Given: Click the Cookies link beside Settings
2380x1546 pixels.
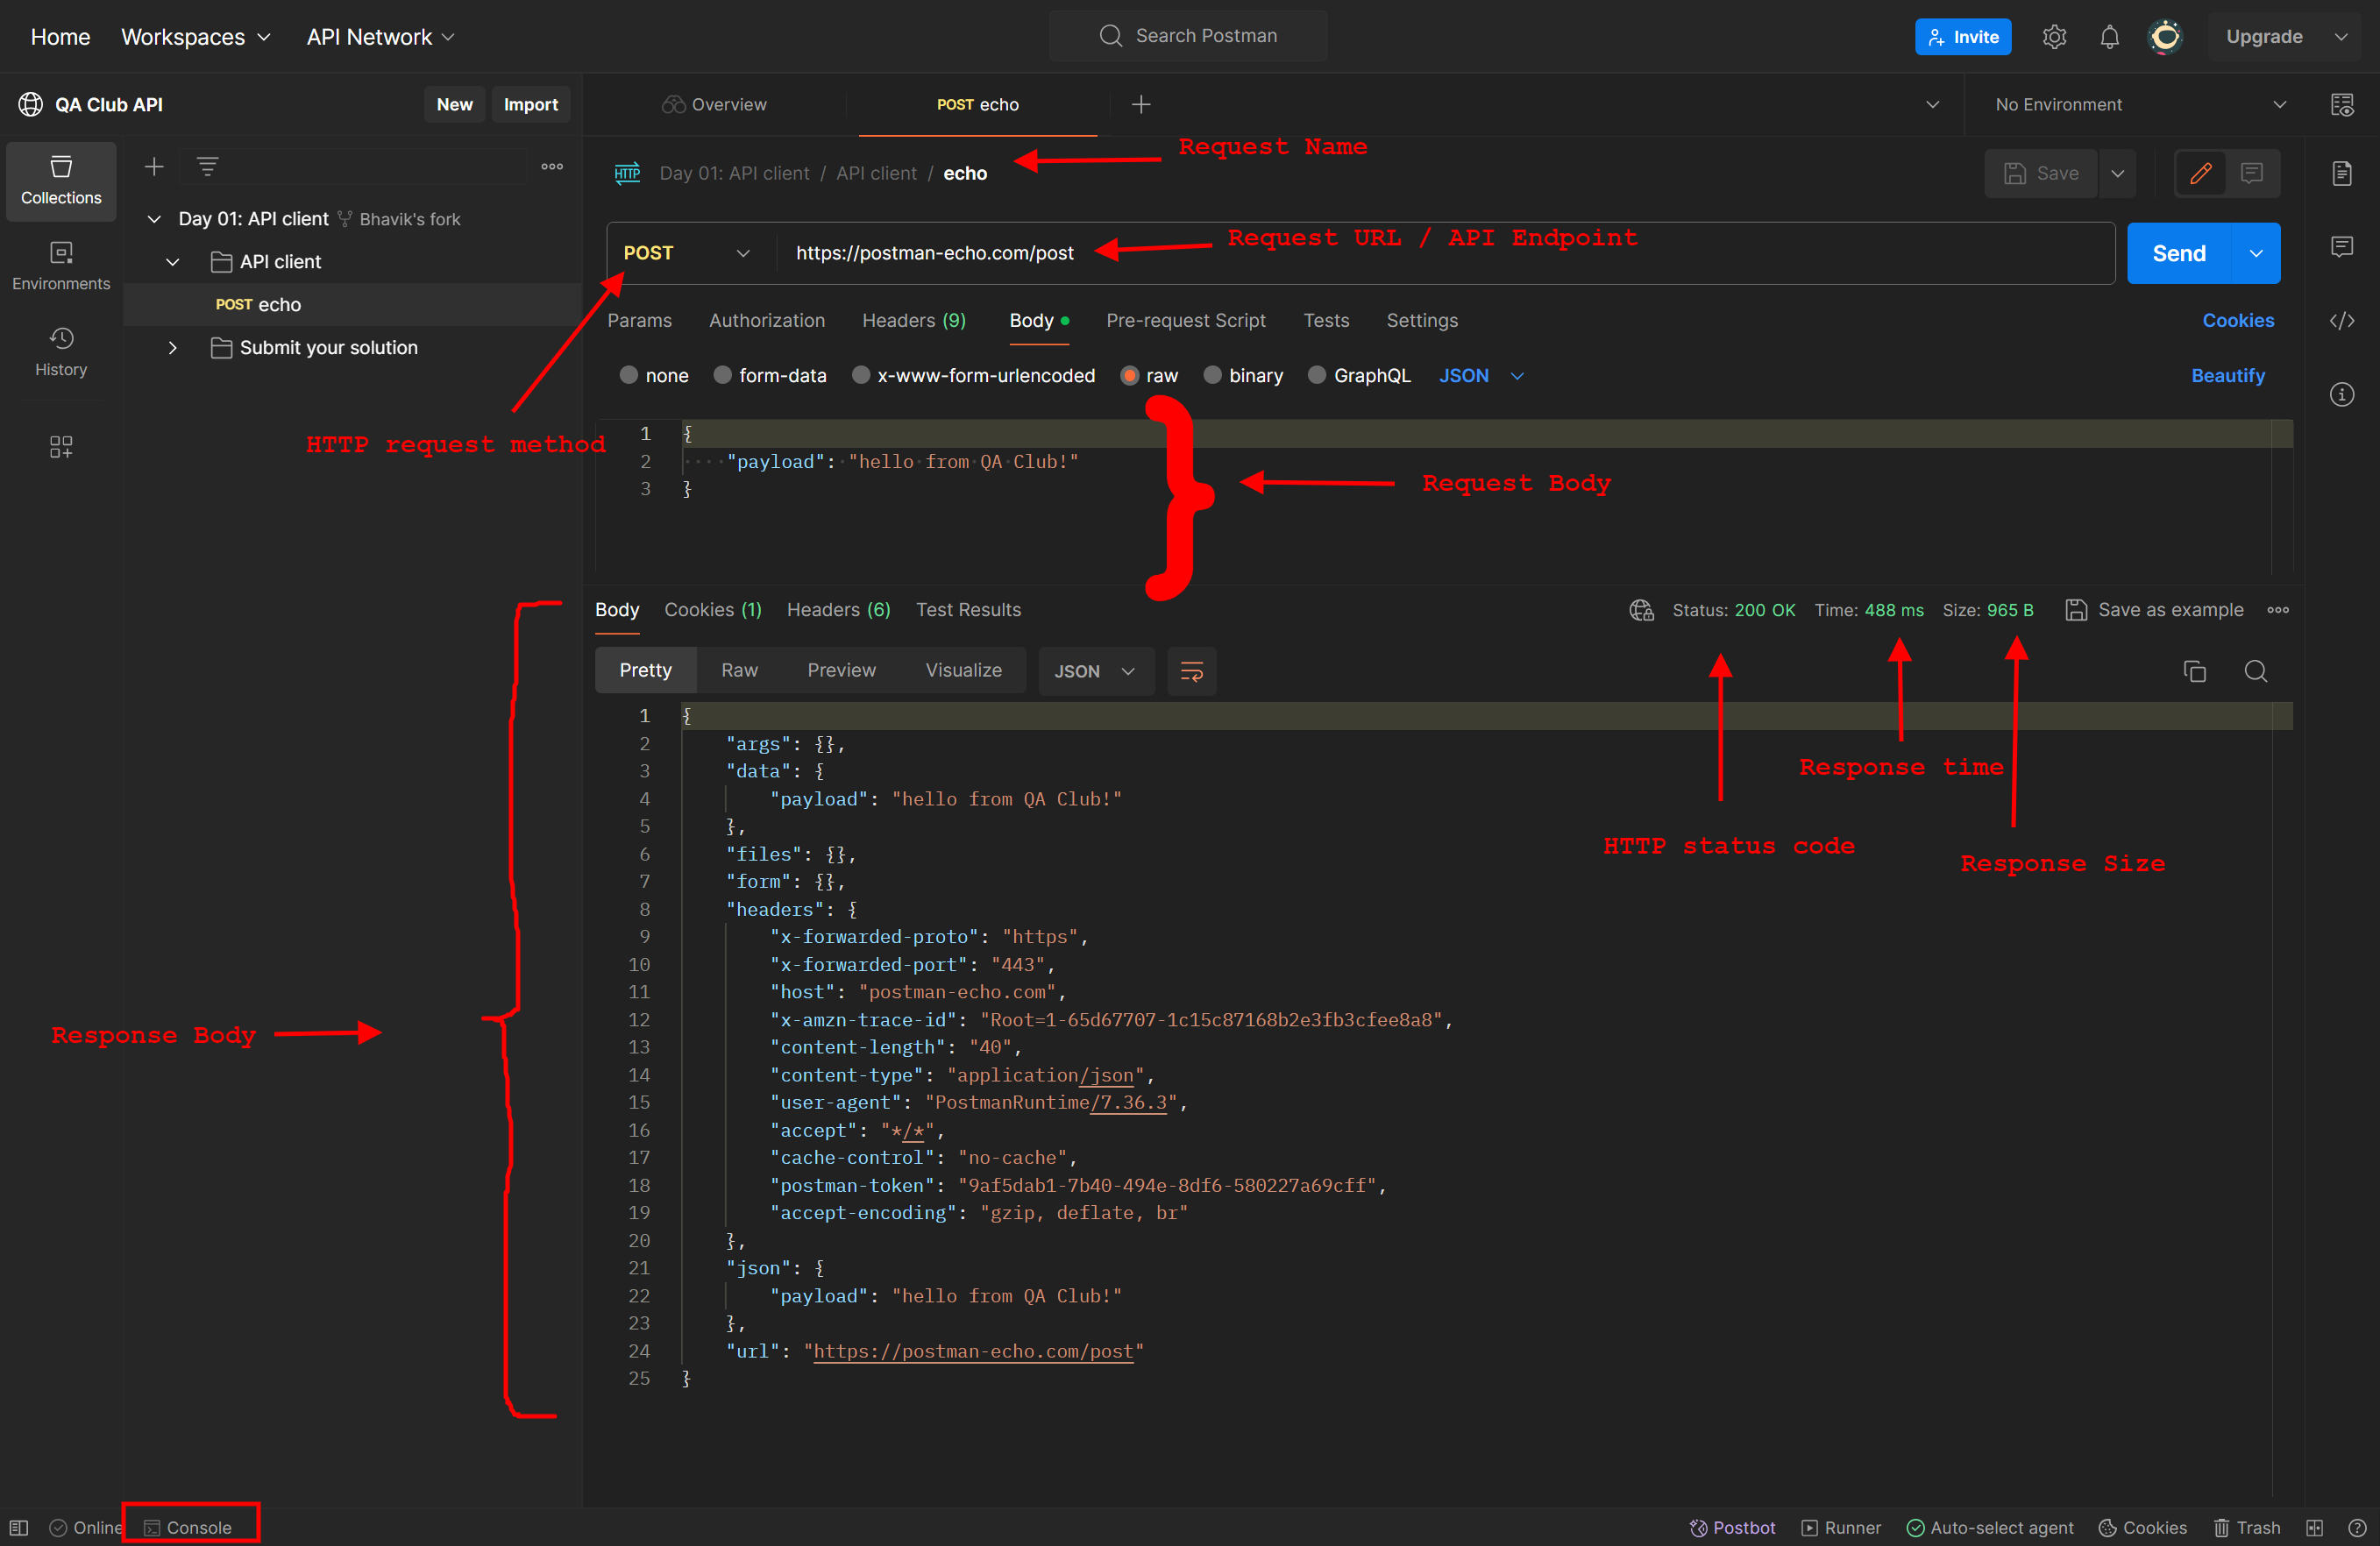Looking at the screenshot, I should tap(2238, 320).
